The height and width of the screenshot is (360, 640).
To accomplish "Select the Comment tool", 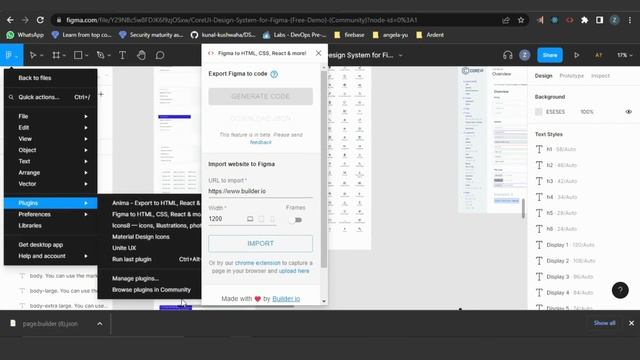I will tap(160, 55).
